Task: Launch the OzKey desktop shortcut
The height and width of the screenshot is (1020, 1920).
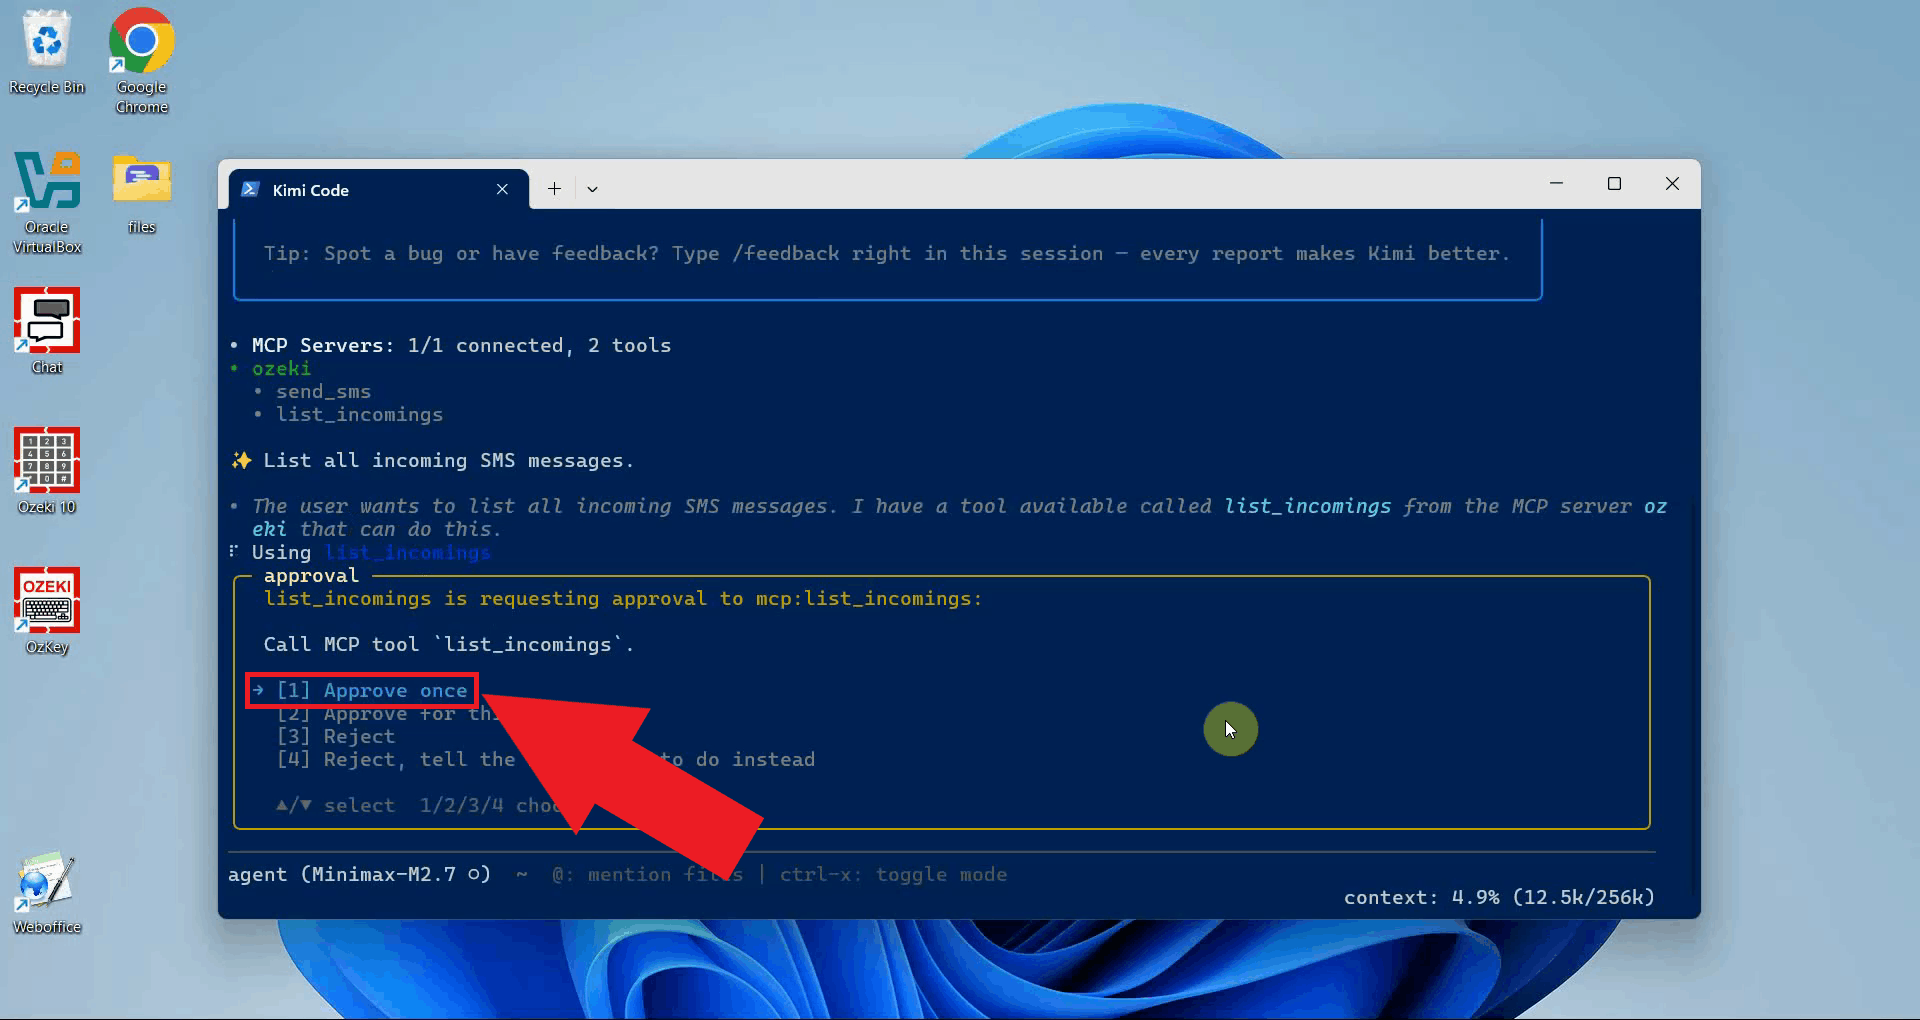Action: 47,610
